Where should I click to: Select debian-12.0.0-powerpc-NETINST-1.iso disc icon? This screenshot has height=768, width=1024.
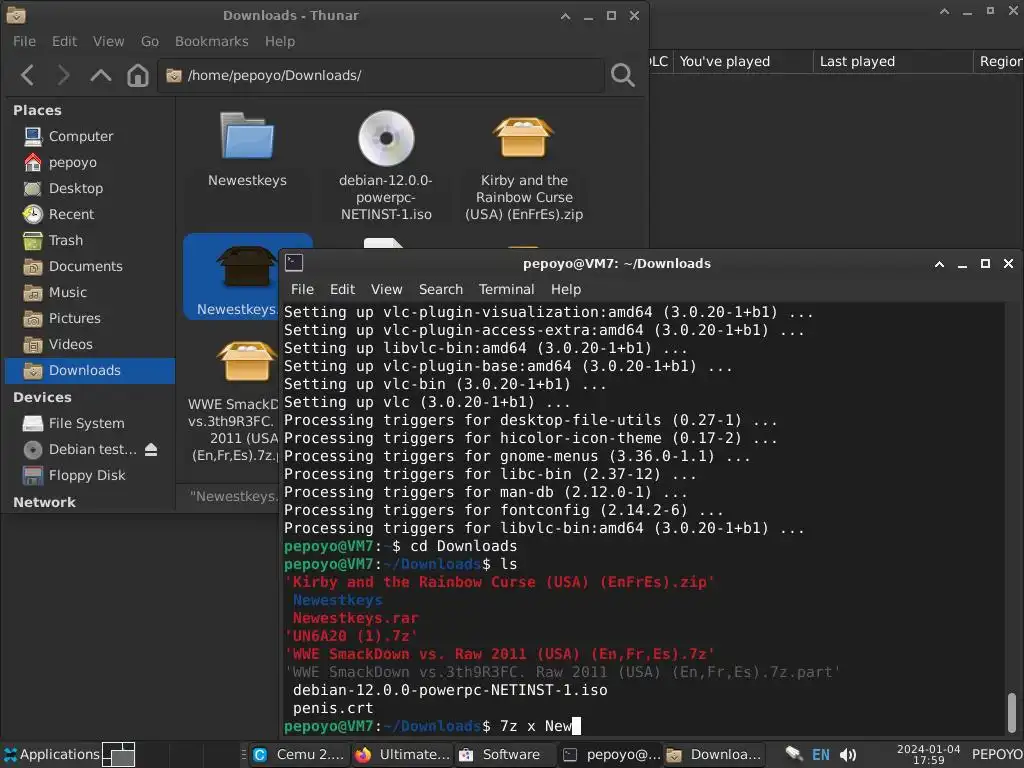tap(386, 138)
